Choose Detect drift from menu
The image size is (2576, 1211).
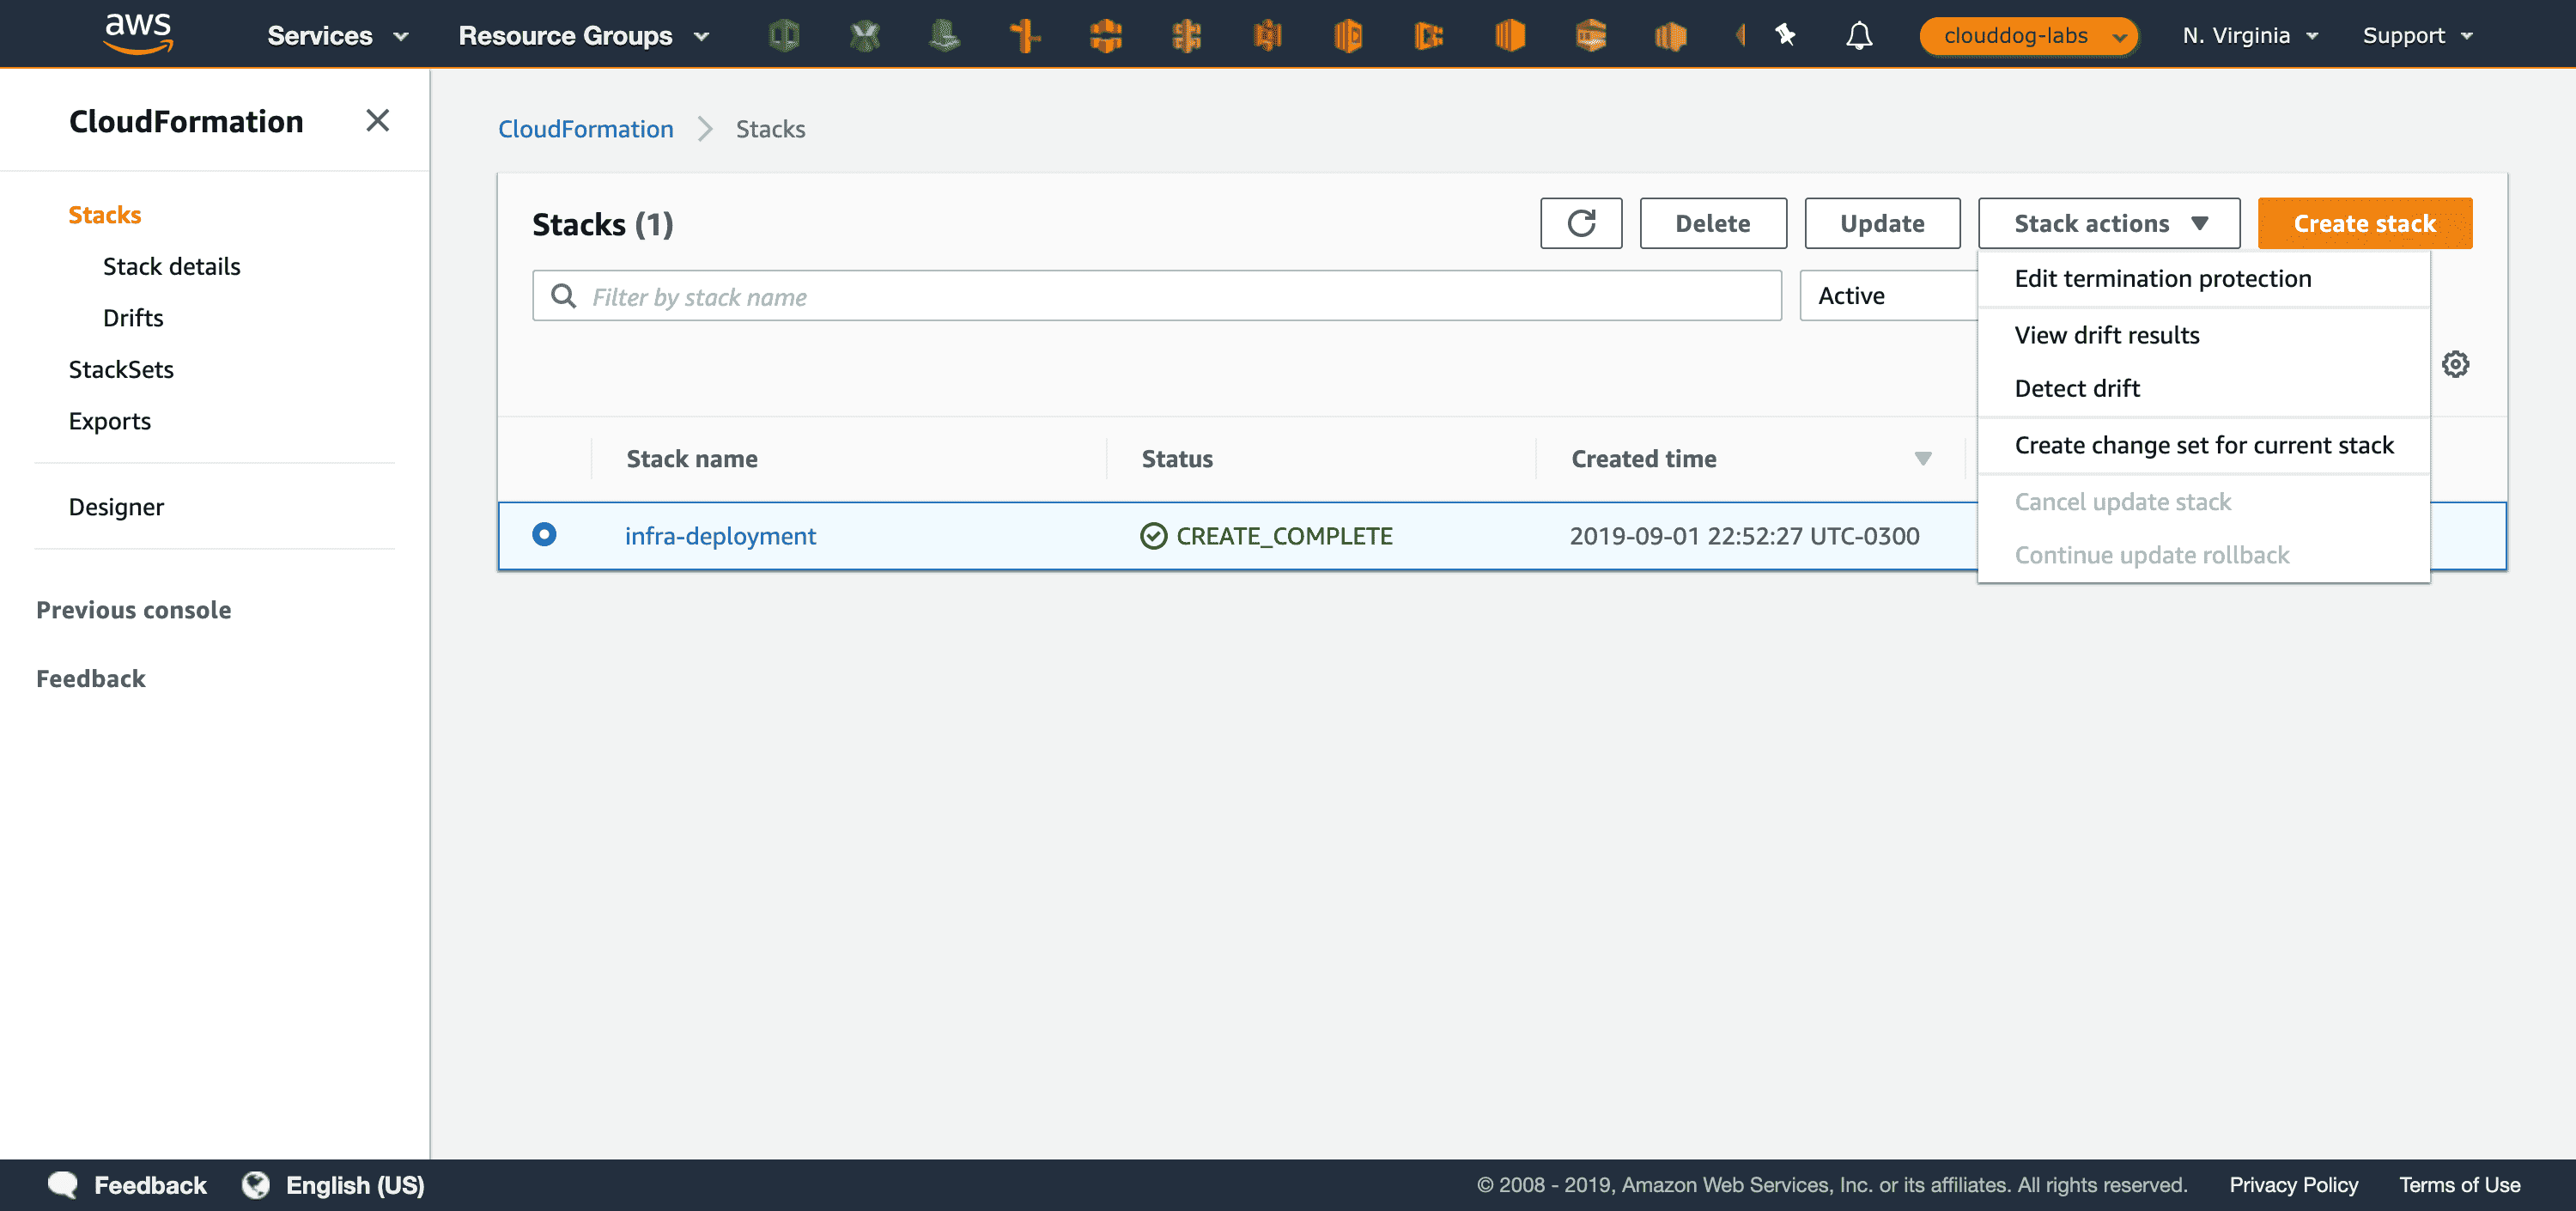click(2076, 388)
